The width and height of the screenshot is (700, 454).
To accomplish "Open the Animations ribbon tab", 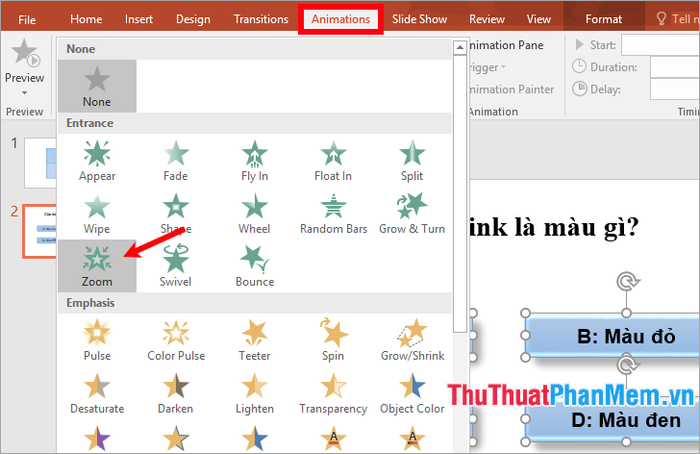I will [x=341, y=19].
